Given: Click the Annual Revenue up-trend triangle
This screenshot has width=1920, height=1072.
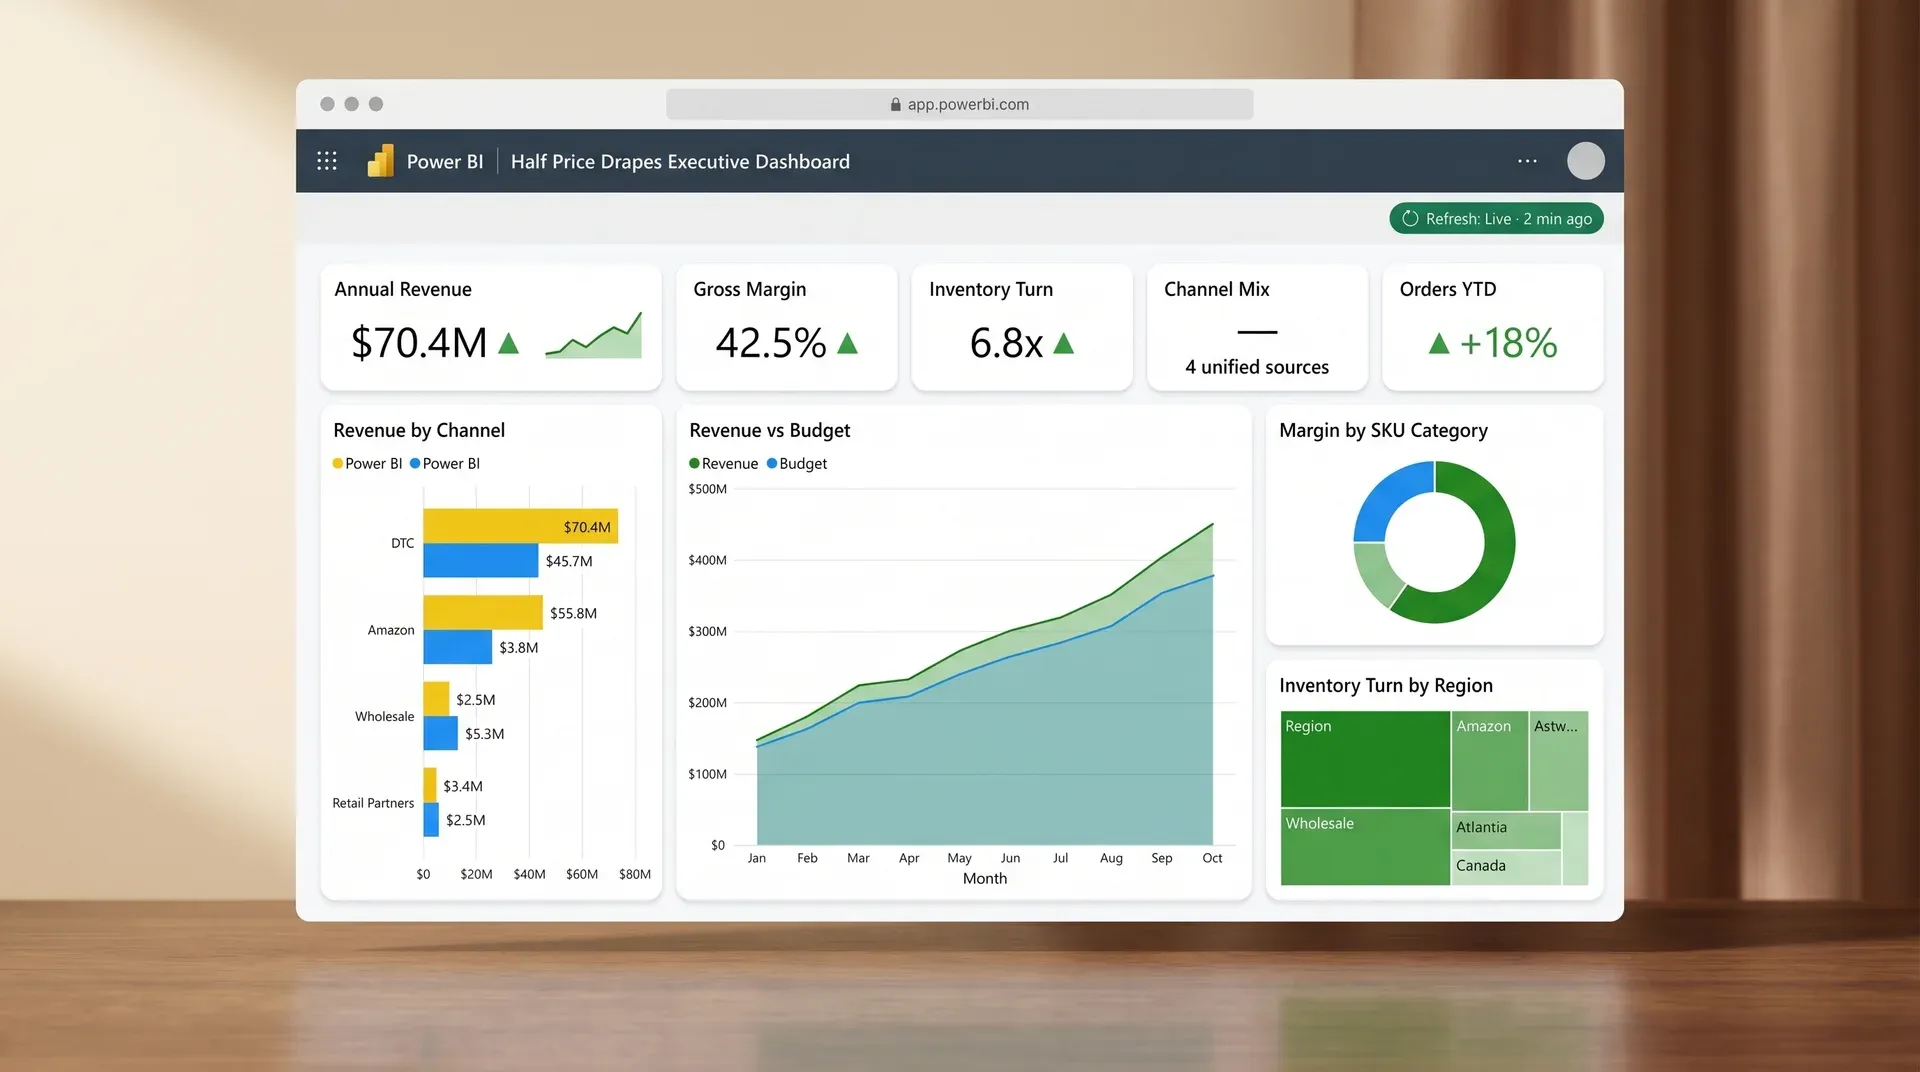Looking at the screenshot, I should (508, 343).
